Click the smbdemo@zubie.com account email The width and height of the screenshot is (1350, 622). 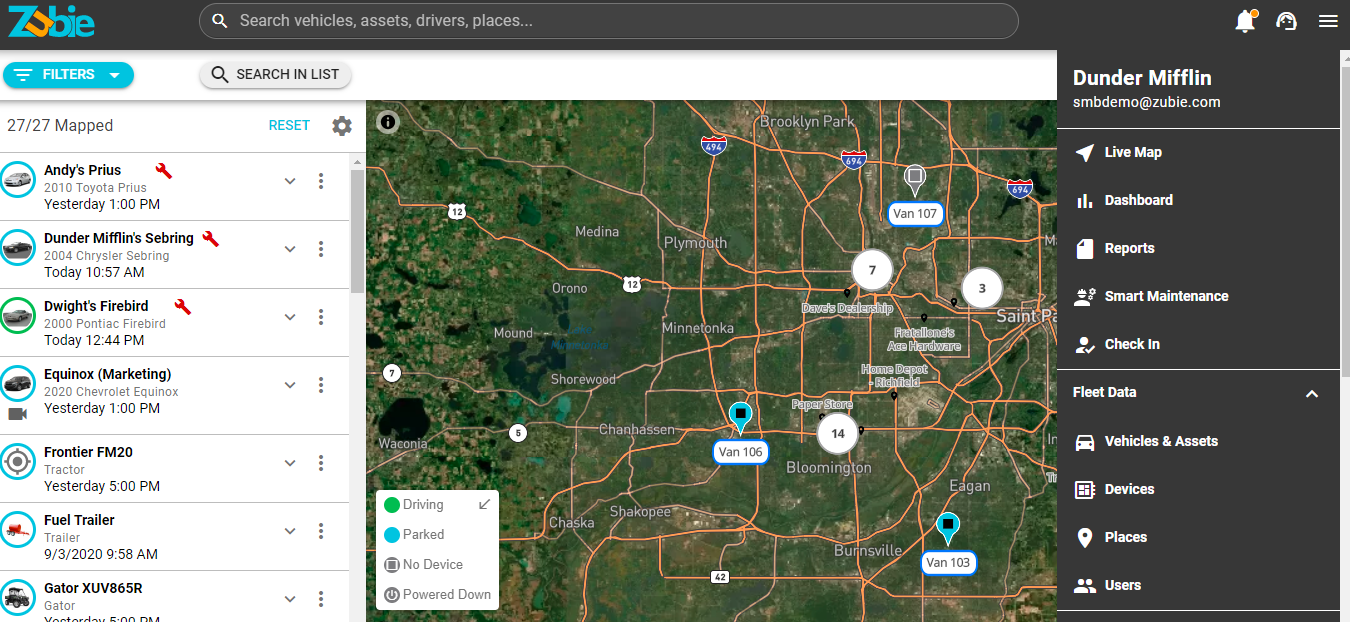[x=1147, y=102]
